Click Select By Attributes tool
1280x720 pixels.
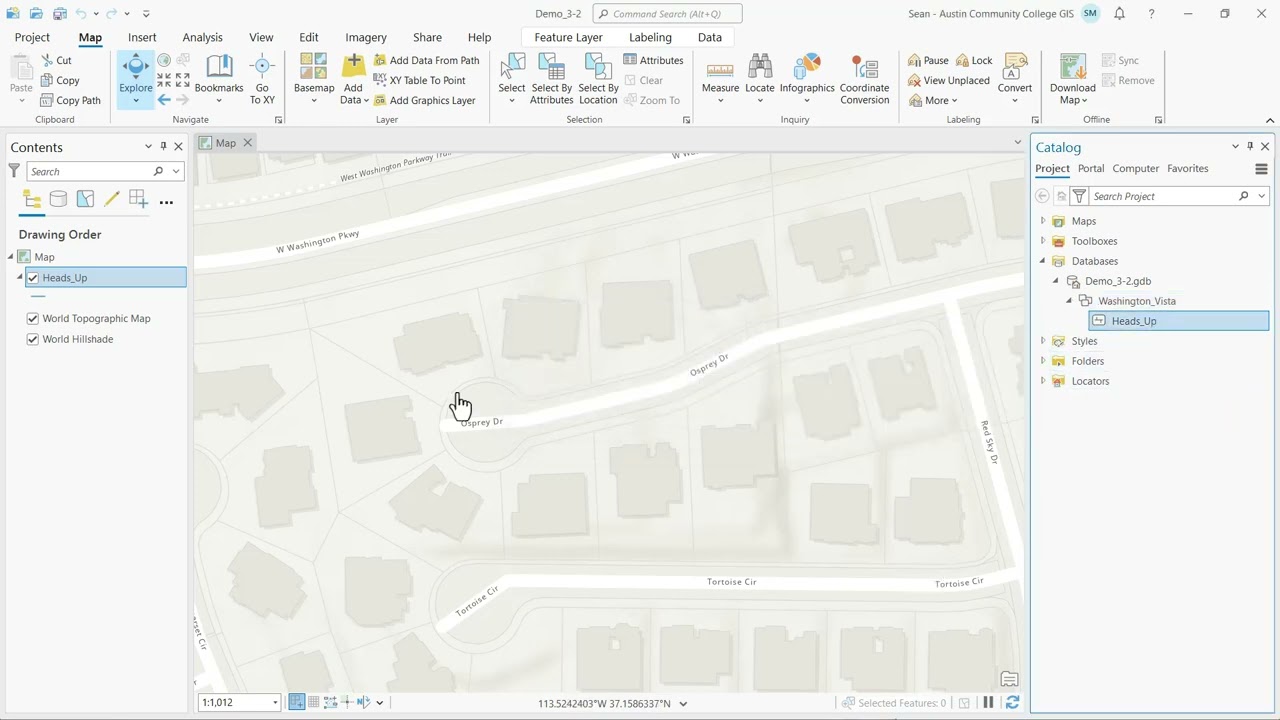(552, 78)
